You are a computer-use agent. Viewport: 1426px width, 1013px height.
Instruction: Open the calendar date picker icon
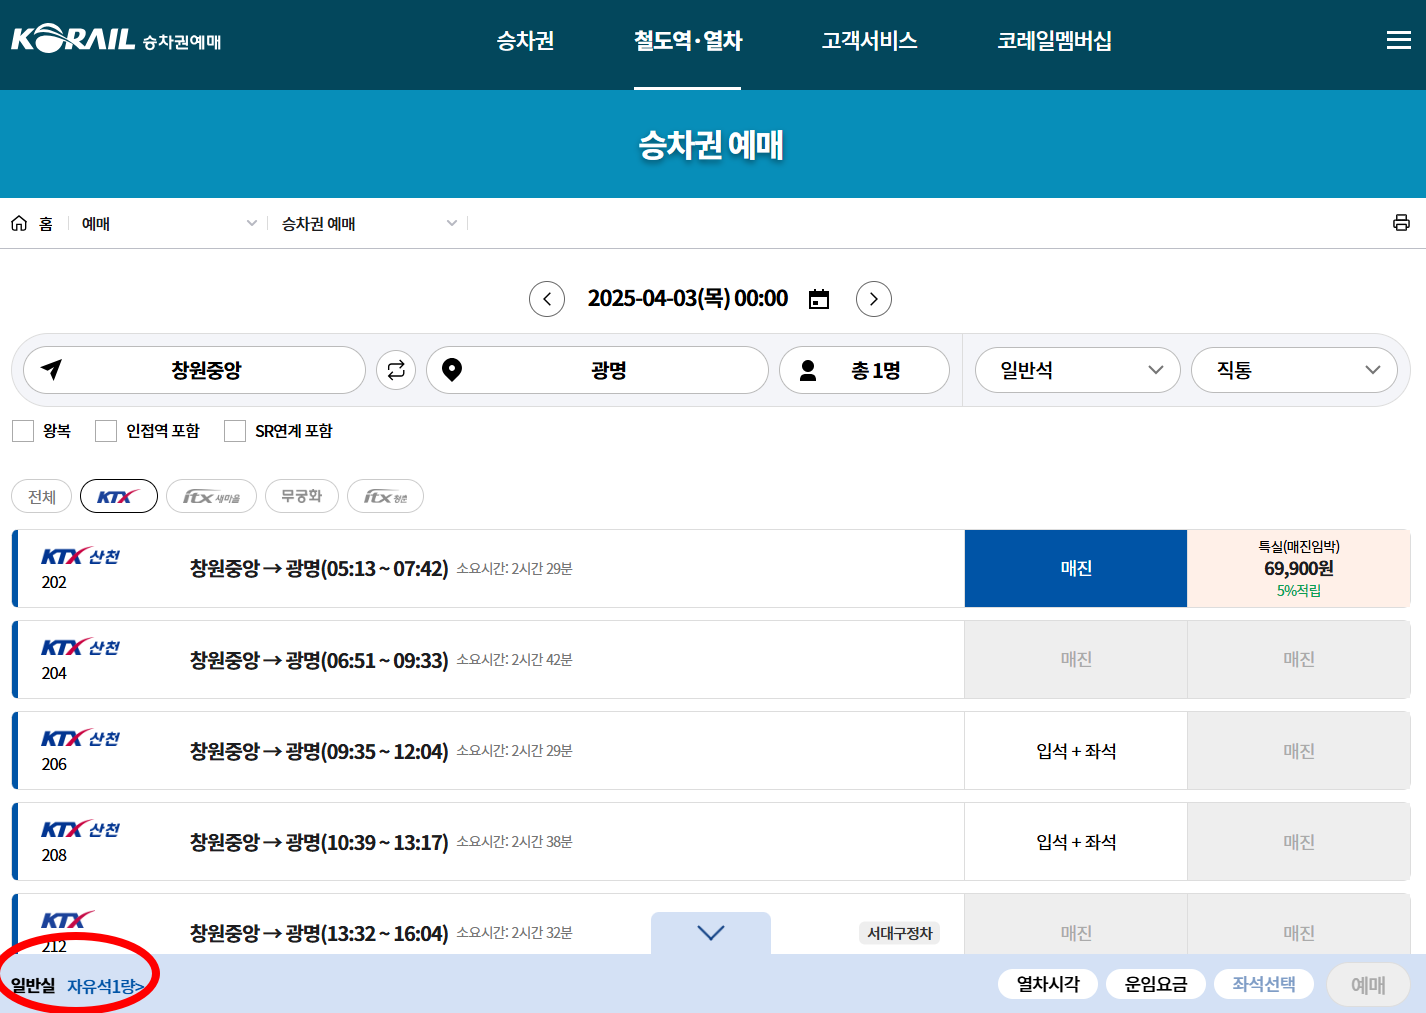pos(819,299)
